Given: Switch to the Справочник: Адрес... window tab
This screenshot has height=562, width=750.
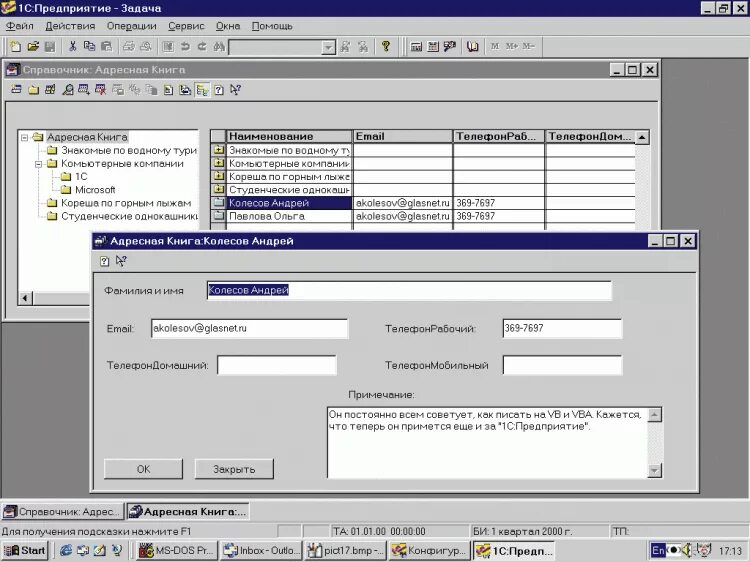Looking at the screenshot, I should point(62,512).
